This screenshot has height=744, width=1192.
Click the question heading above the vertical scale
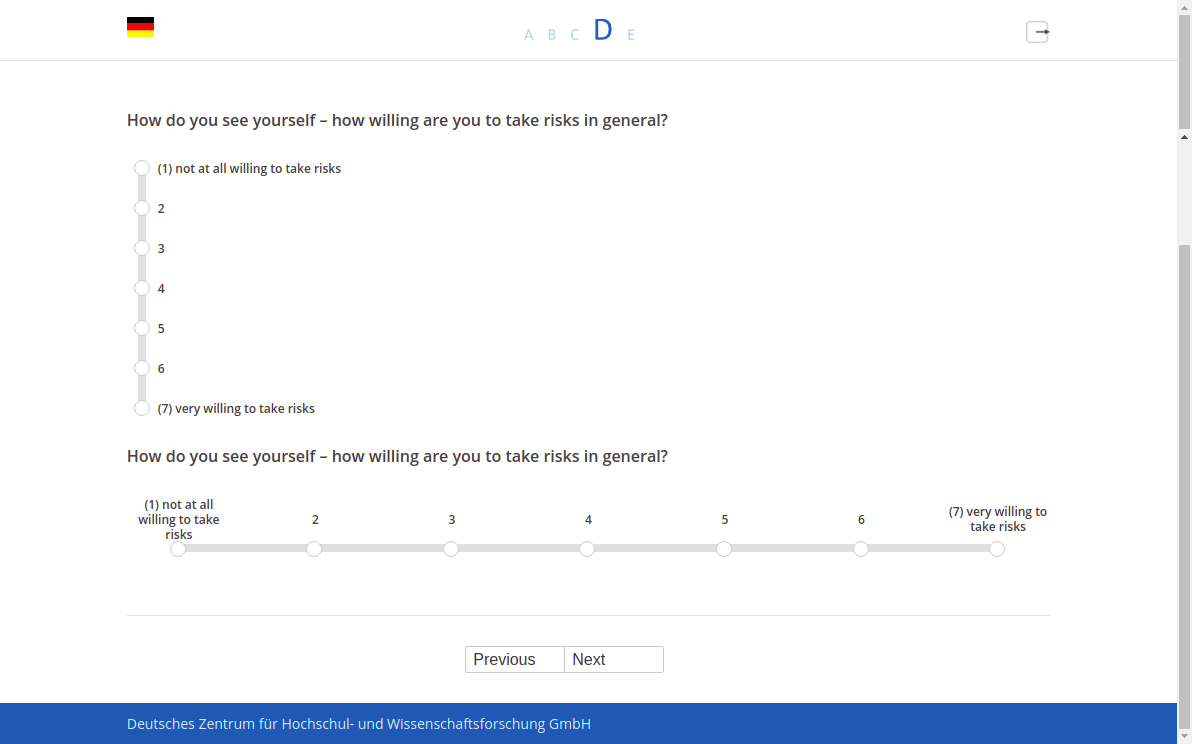tap(398, 120)
